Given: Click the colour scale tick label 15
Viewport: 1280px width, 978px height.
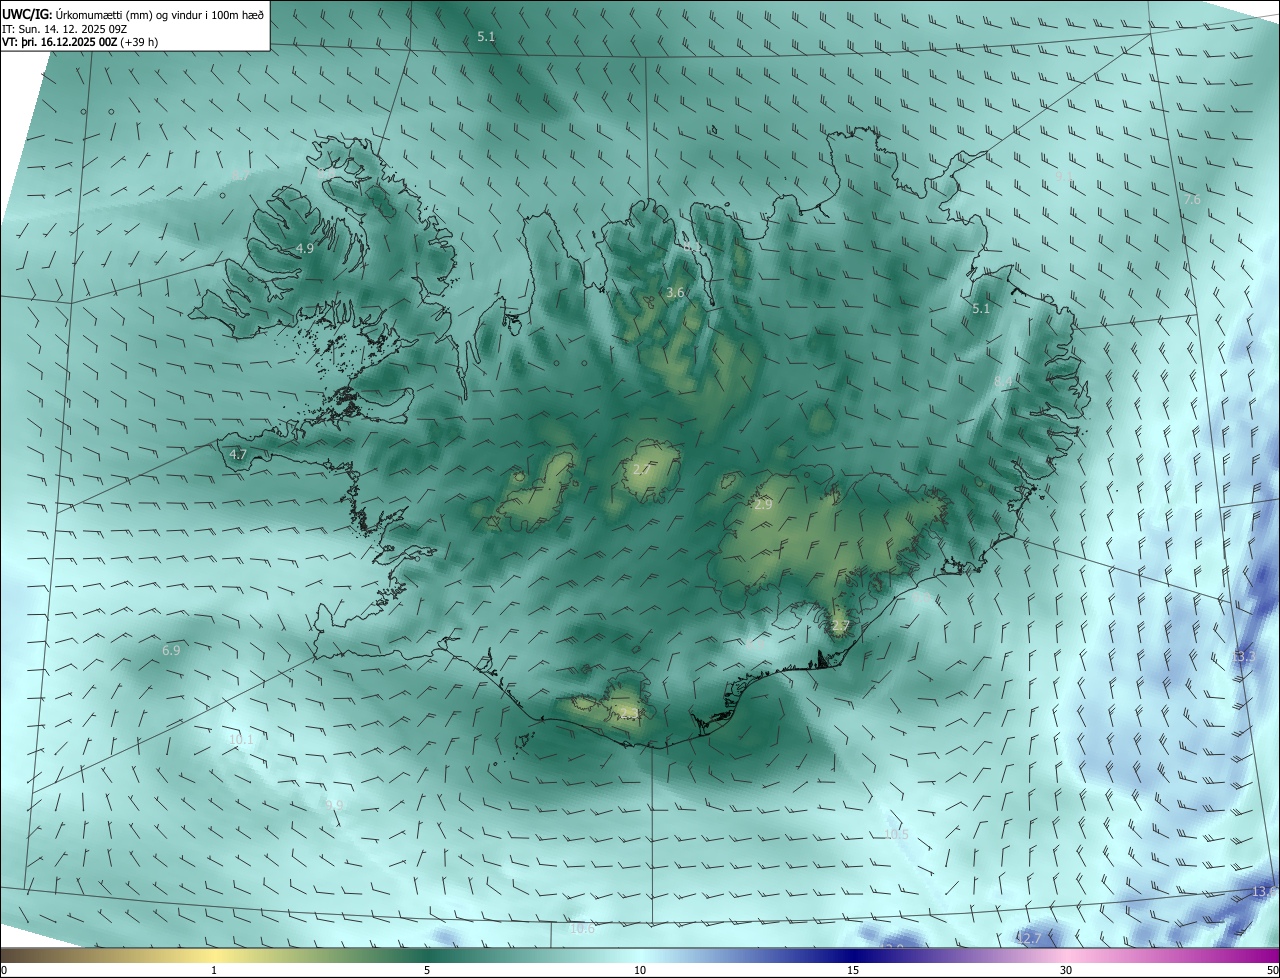Looking at the screenshot, I should [853, 970].
